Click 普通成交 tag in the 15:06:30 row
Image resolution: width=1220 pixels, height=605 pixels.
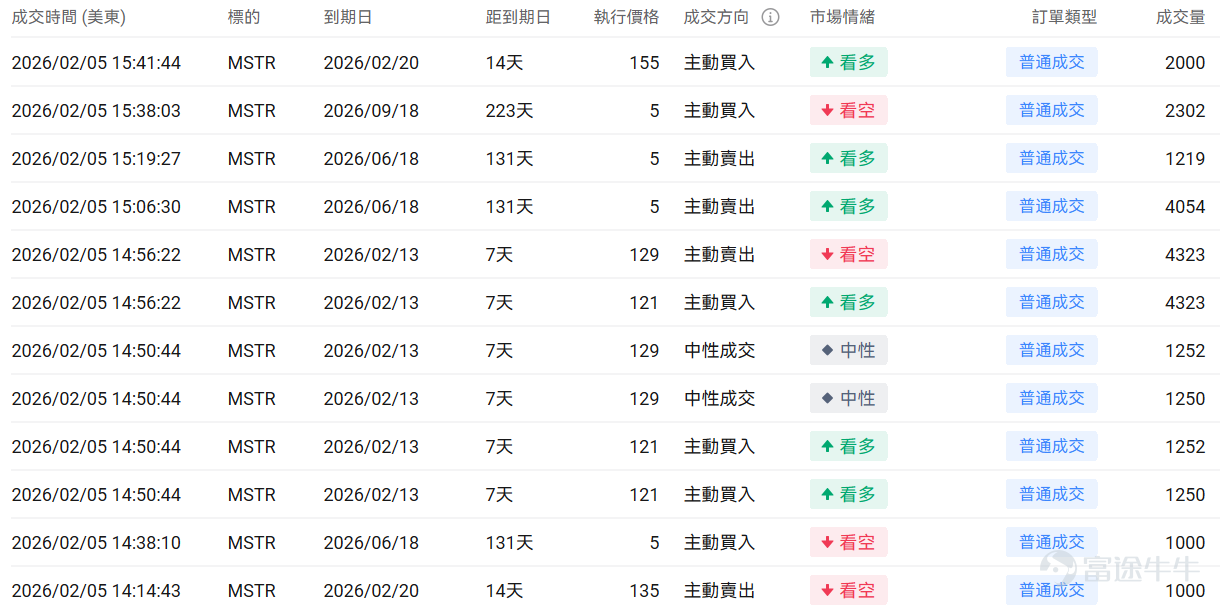point(1052,207)
